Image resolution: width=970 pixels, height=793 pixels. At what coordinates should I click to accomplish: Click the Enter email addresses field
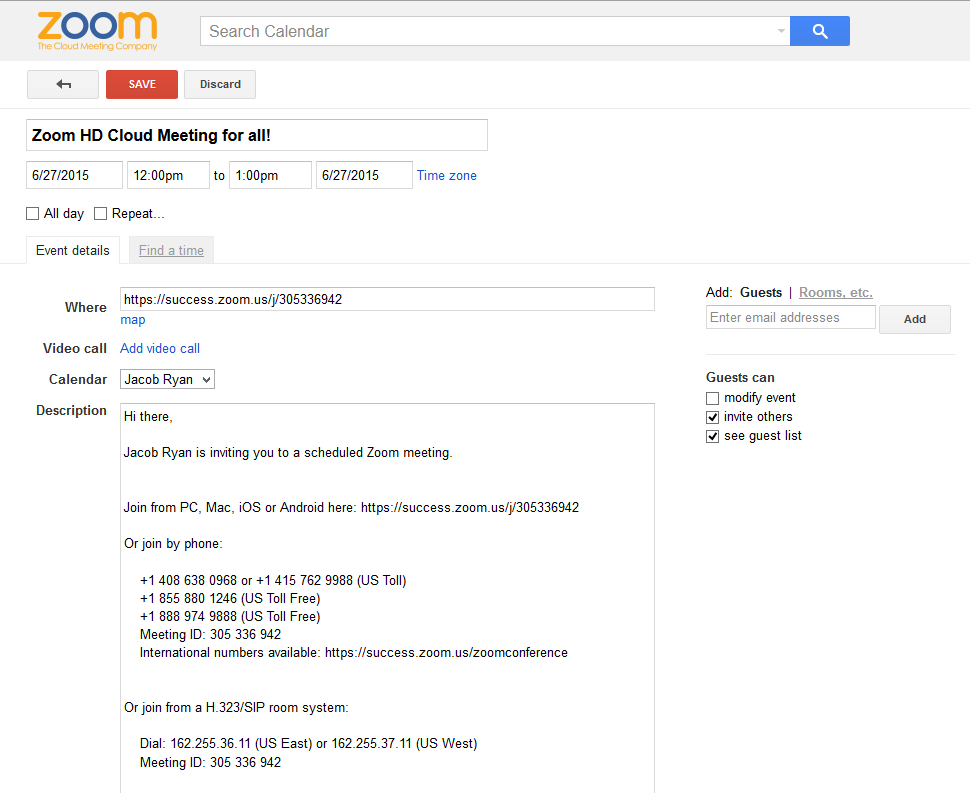(790, 318)
